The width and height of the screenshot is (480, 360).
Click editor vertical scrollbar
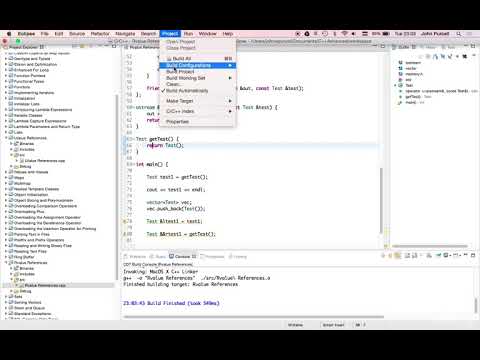[381, 200]
